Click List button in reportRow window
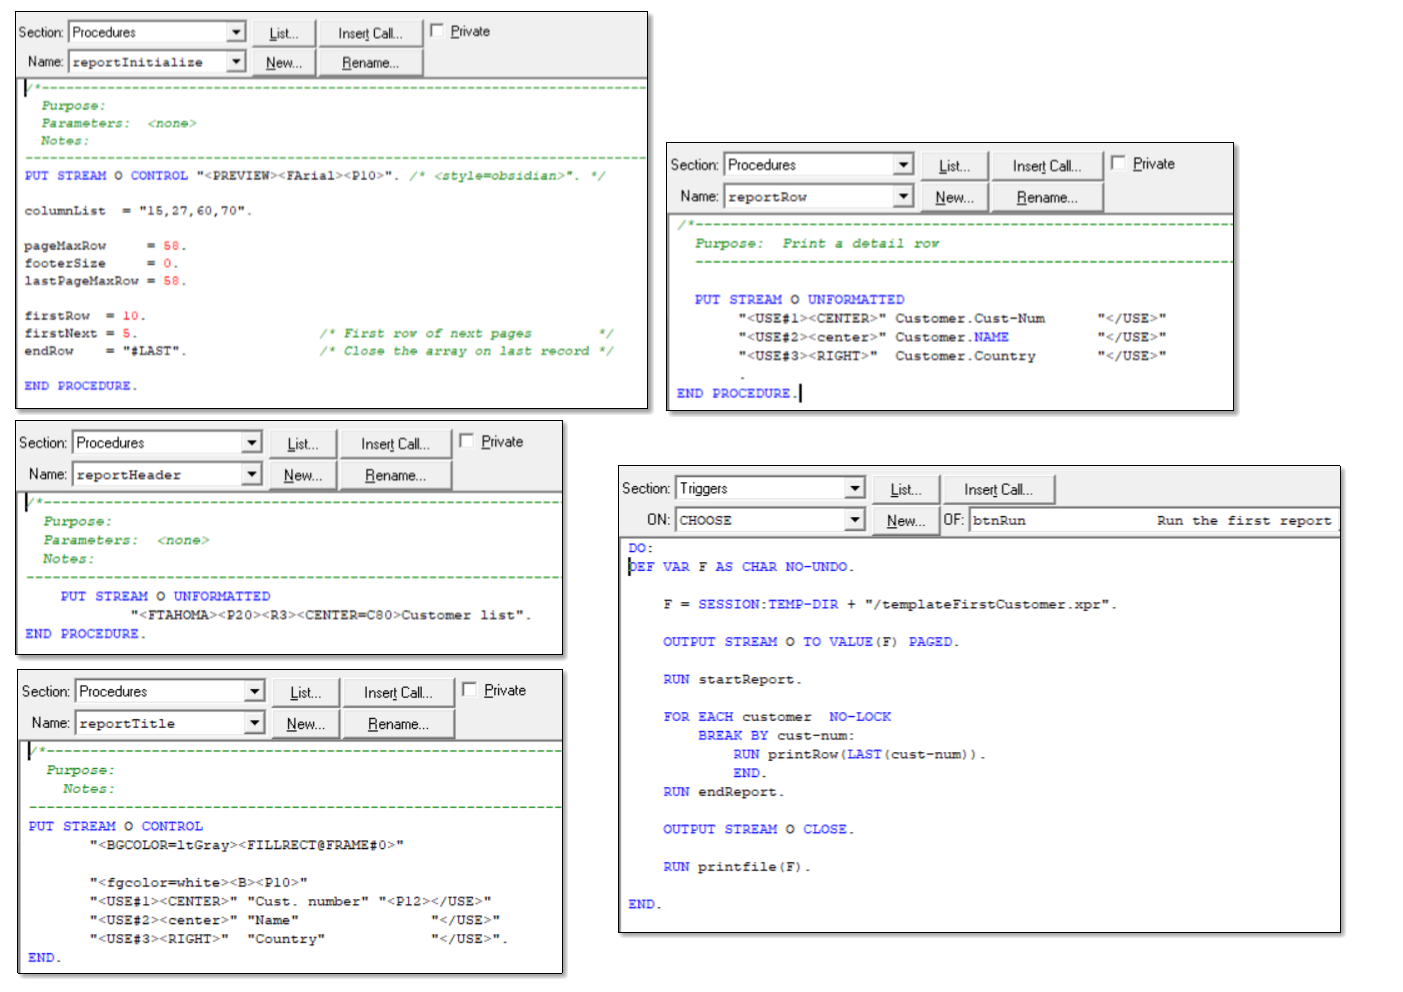 (x=954, y=166)
